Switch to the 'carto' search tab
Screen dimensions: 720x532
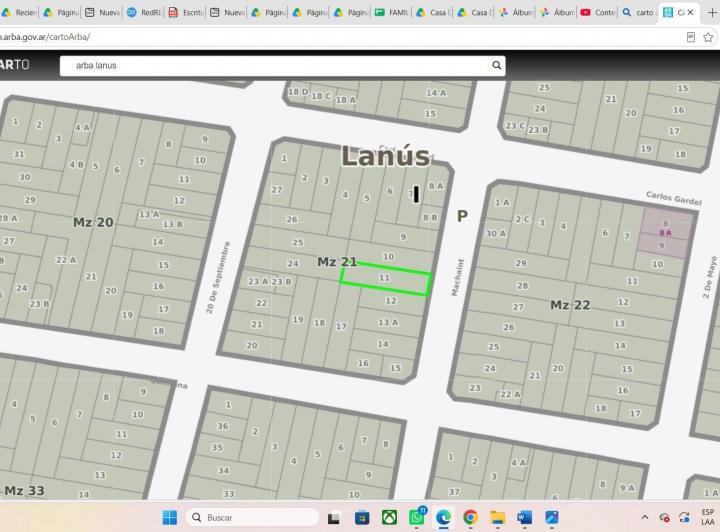639,12
